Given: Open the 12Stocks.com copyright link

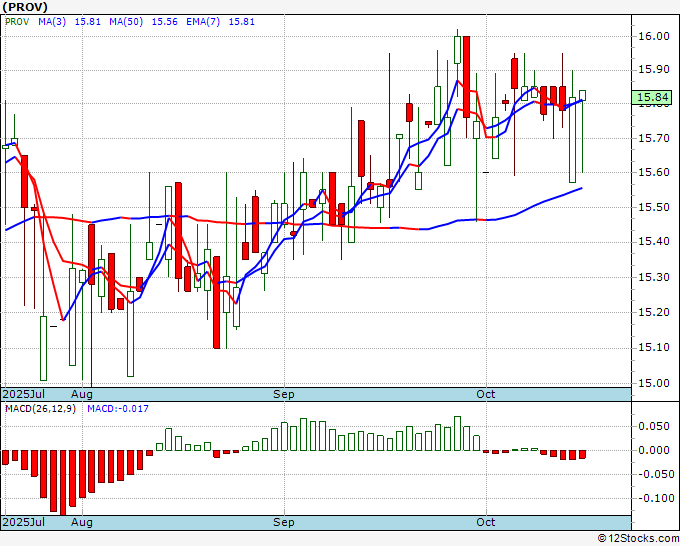Looking at the screenshot, I should (638, 539).
